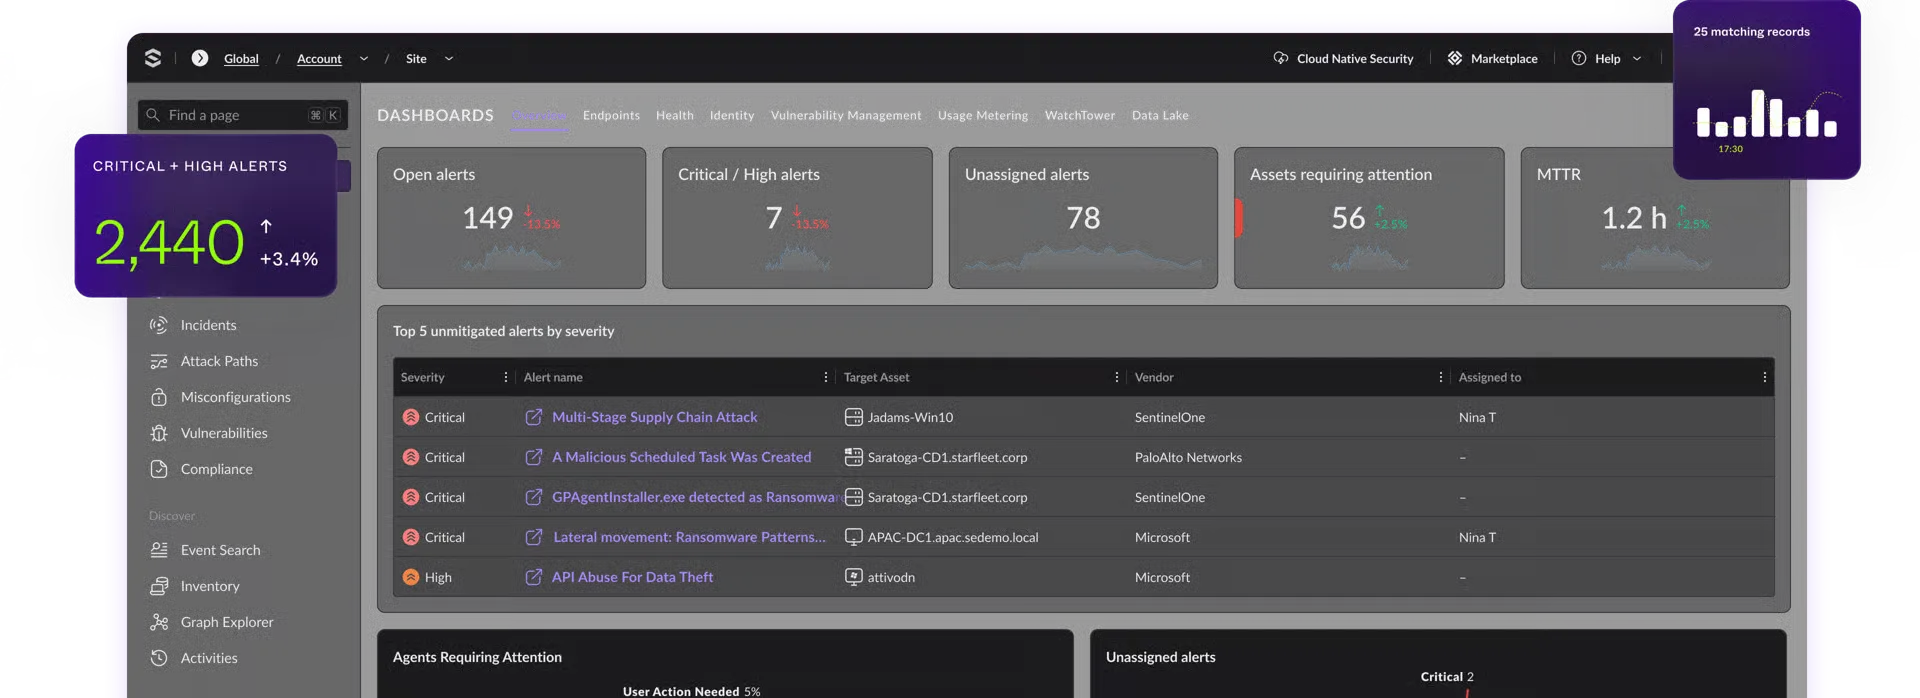This screenshot has height=698, width=1920.
Task: Expand the Site dropdown chevron
Action: [449, 58]
